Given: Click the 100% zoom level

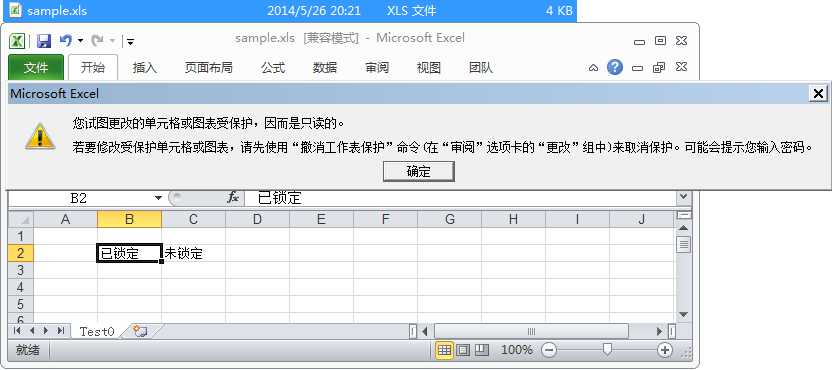Looking at the screenshot, I should pyautogui.click(x=516, y=350).
